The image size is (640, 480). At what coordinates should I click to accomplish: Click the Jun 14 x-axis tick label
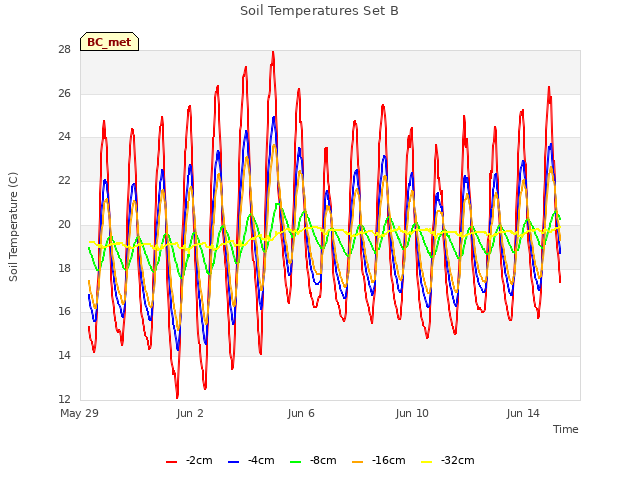523,413
